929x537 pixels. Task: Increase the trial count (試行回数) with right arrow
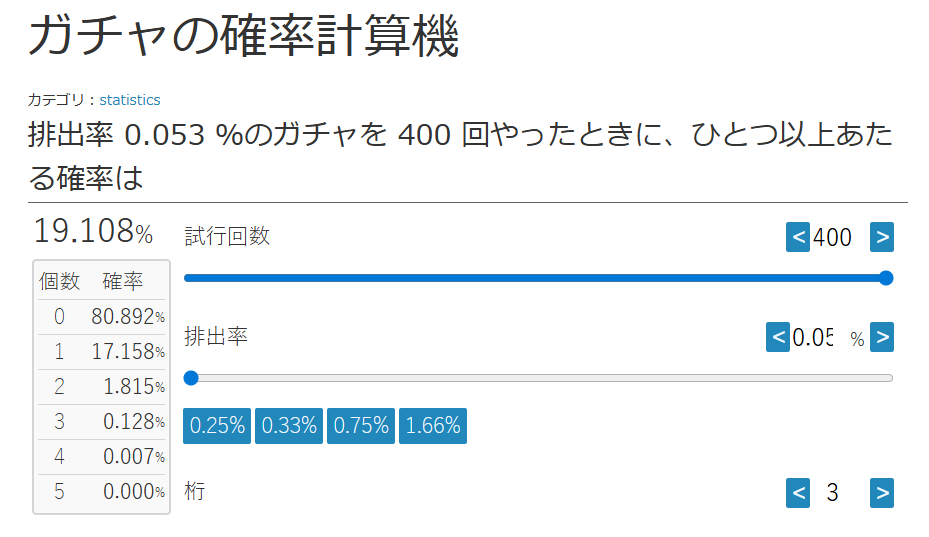coord(881,237)
